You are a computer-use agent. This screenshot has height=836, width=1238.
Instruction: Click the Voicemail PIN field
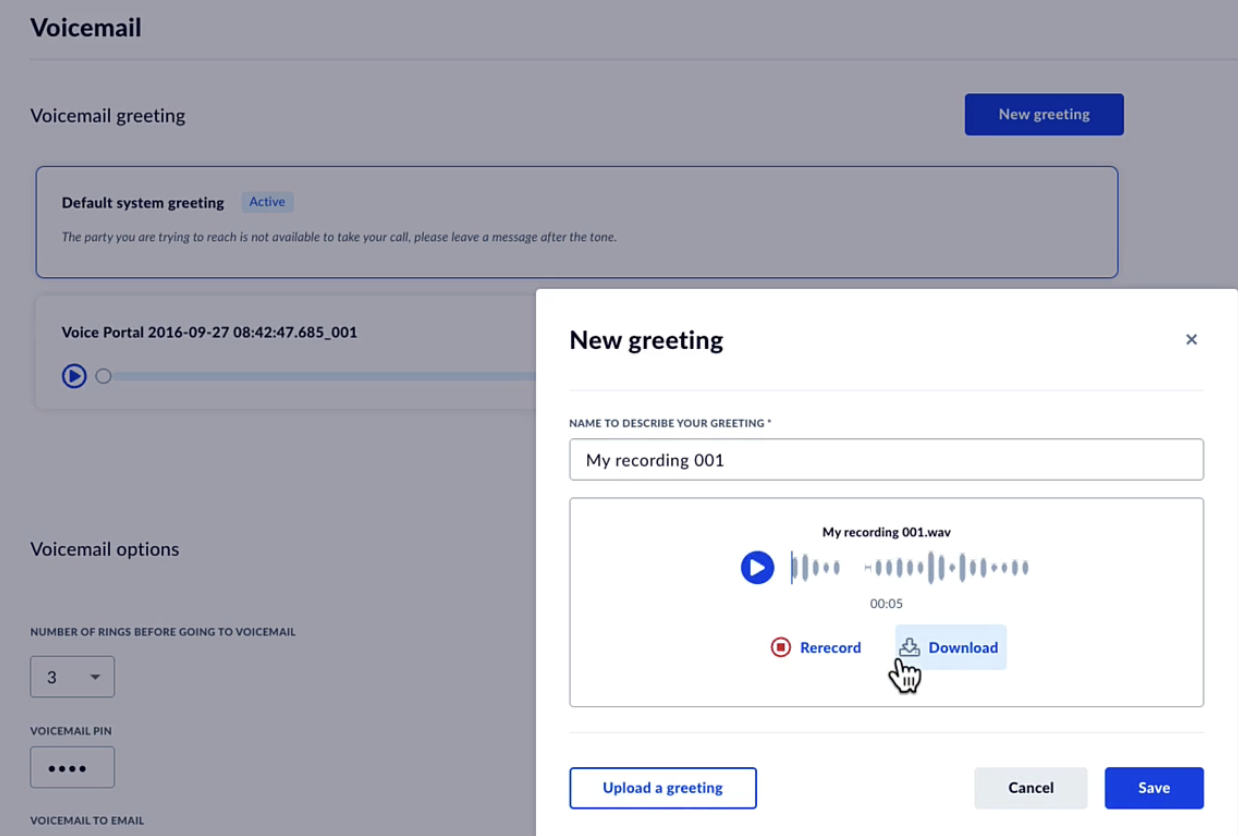72,768
